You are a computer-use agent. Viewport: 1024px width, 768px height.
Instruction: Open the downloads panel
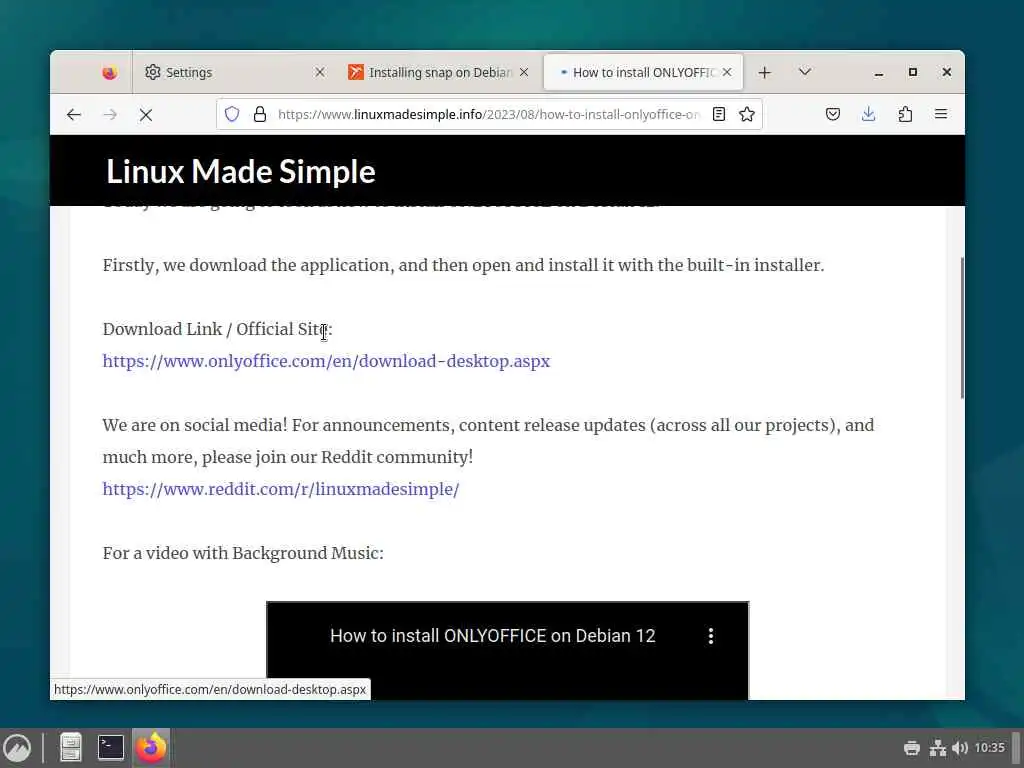pyautogui.click(x=869, y=114)
